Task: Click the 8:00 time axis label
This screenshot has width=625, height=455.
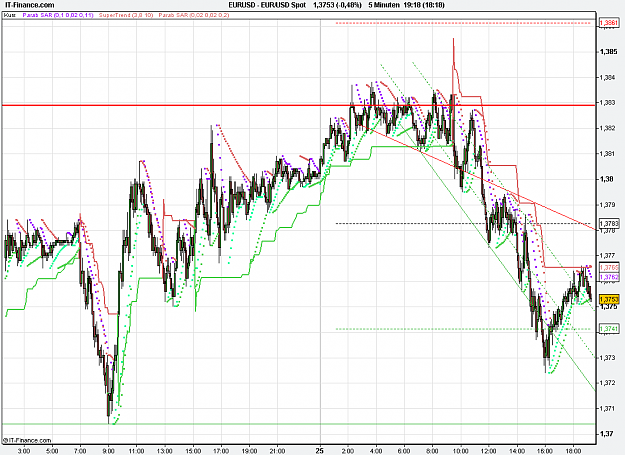Action: 432,451
